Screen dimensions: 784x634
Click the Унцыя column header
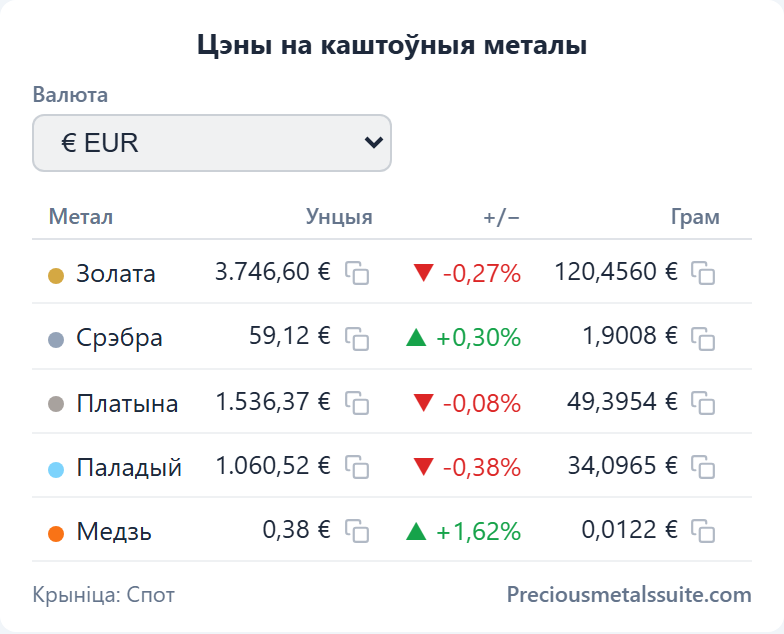(339, 217)
